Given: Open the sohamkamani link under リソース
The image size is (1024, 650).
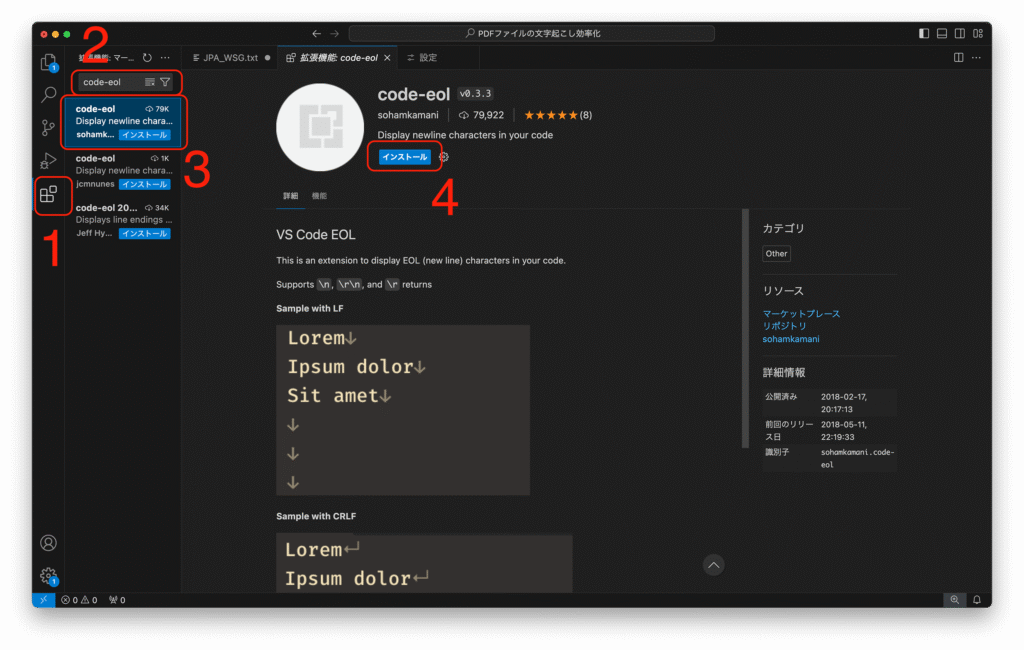Looking at the screenshot, I should [x=791, y=339].
